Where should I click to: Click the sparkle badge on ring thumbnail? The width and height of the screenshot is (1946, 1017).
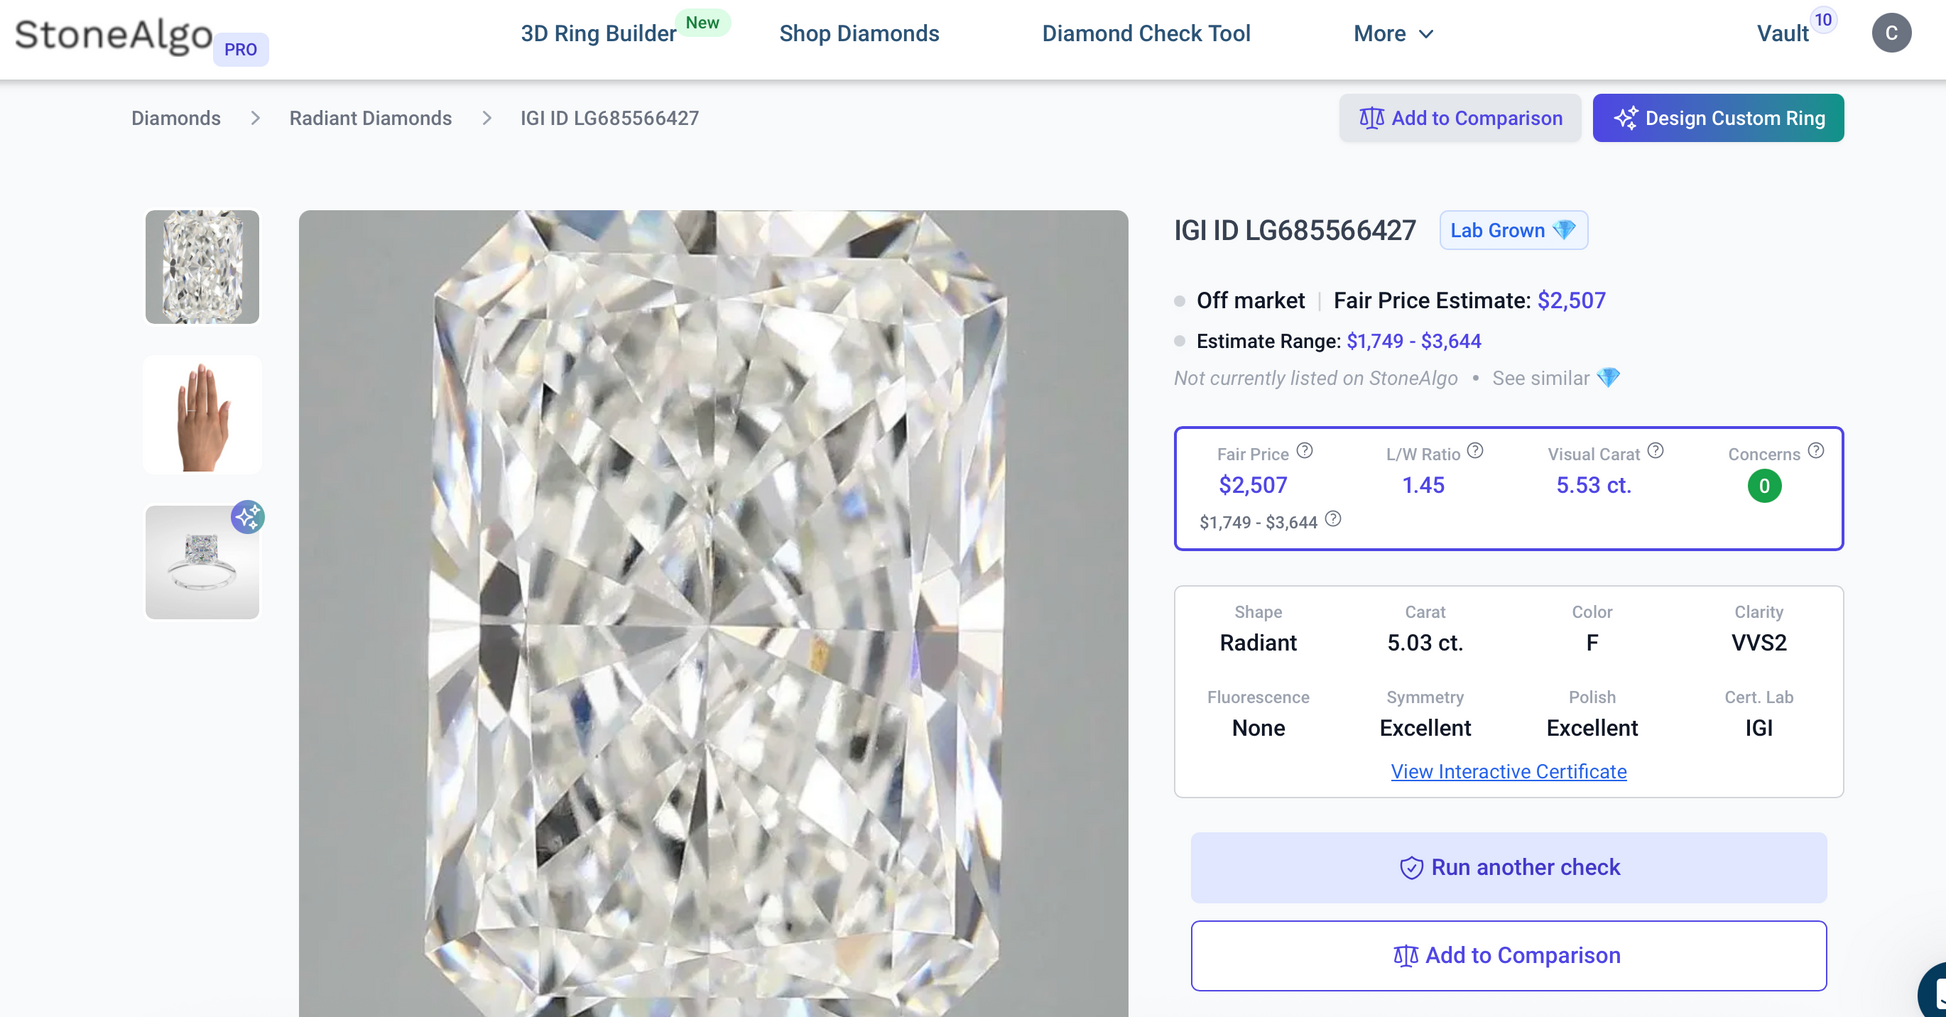coord(247,517)
